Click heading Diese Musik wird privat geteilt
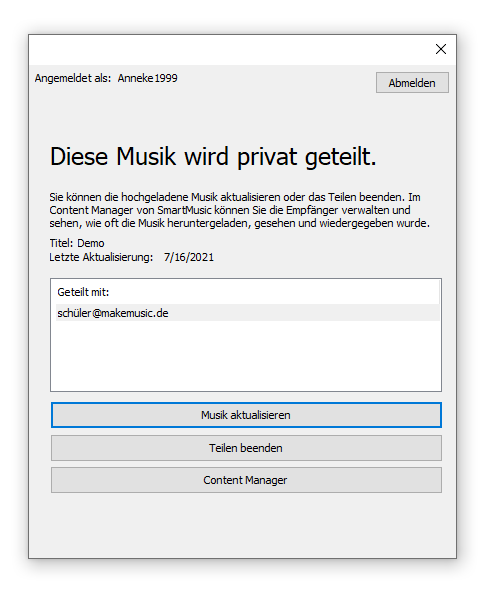 pos(213,156)
